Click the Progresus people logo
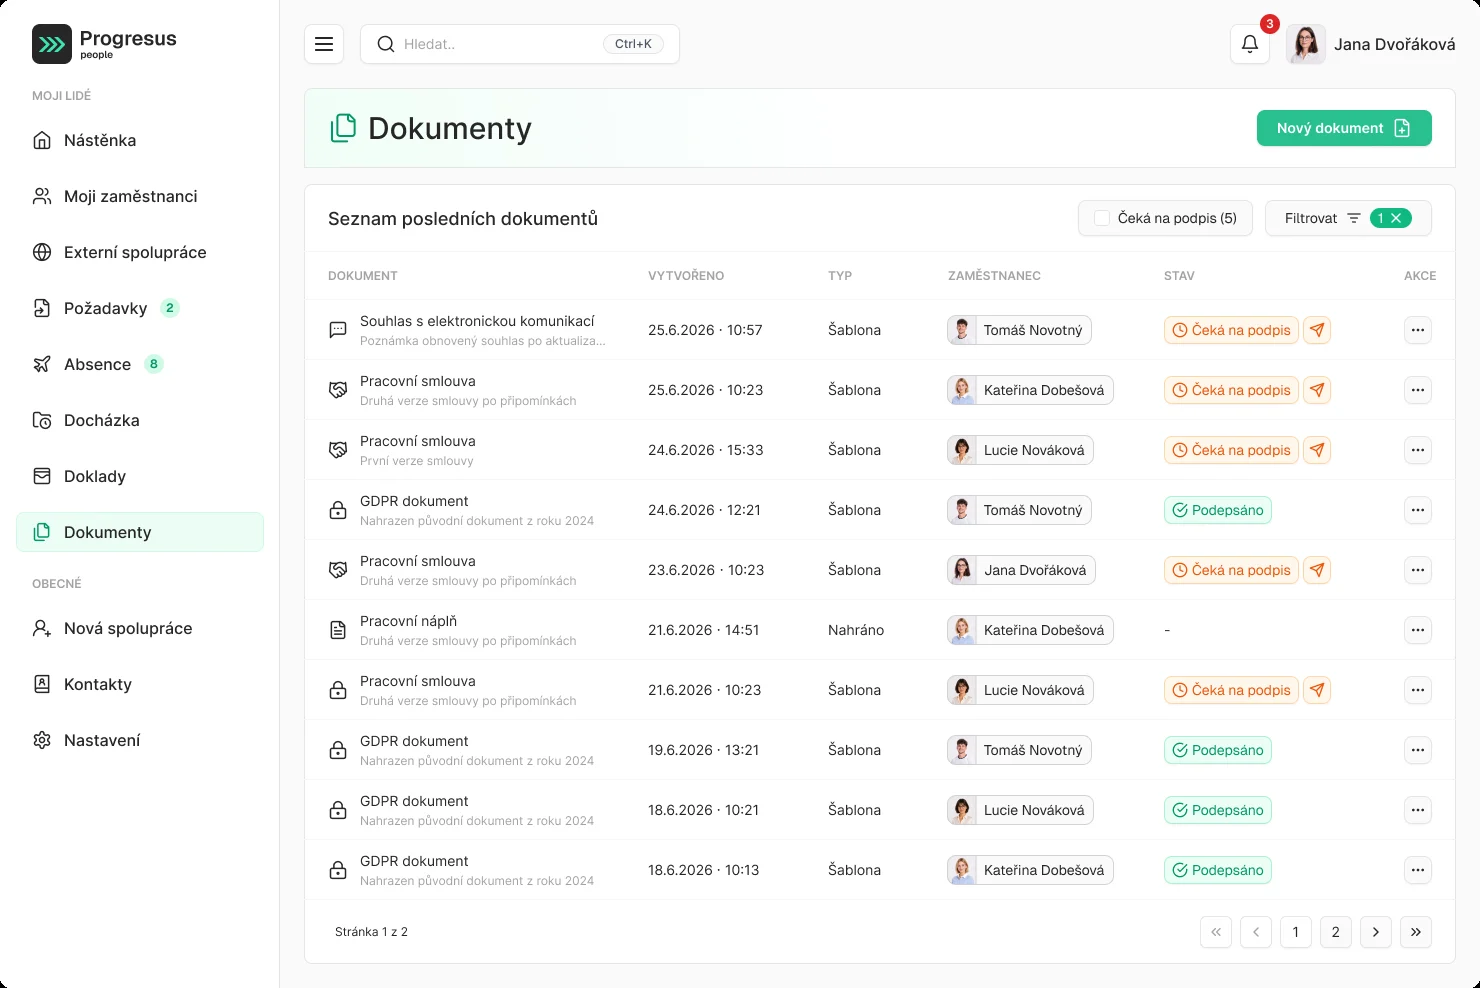Screen dimensions: 1480x988 click(x=105, y=44)
